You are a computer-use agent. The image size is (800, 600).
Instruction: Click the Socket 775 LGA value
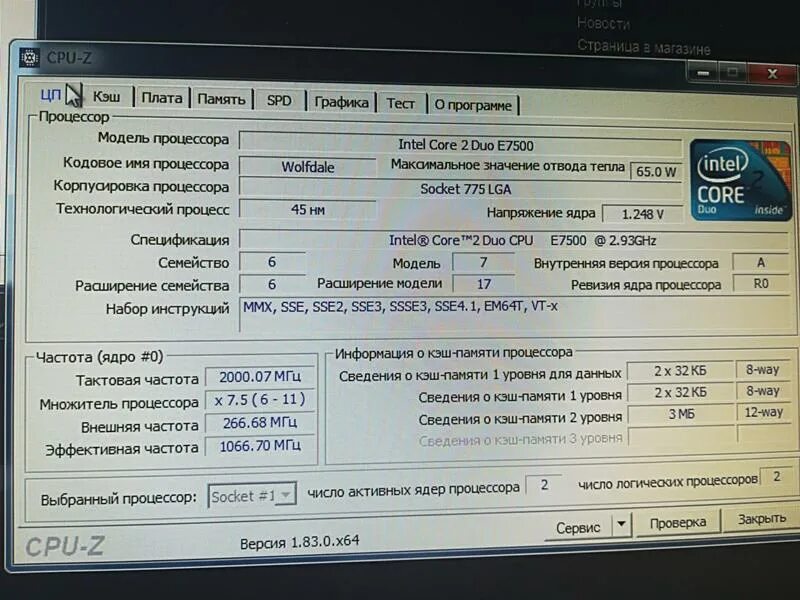click(461, 189)
